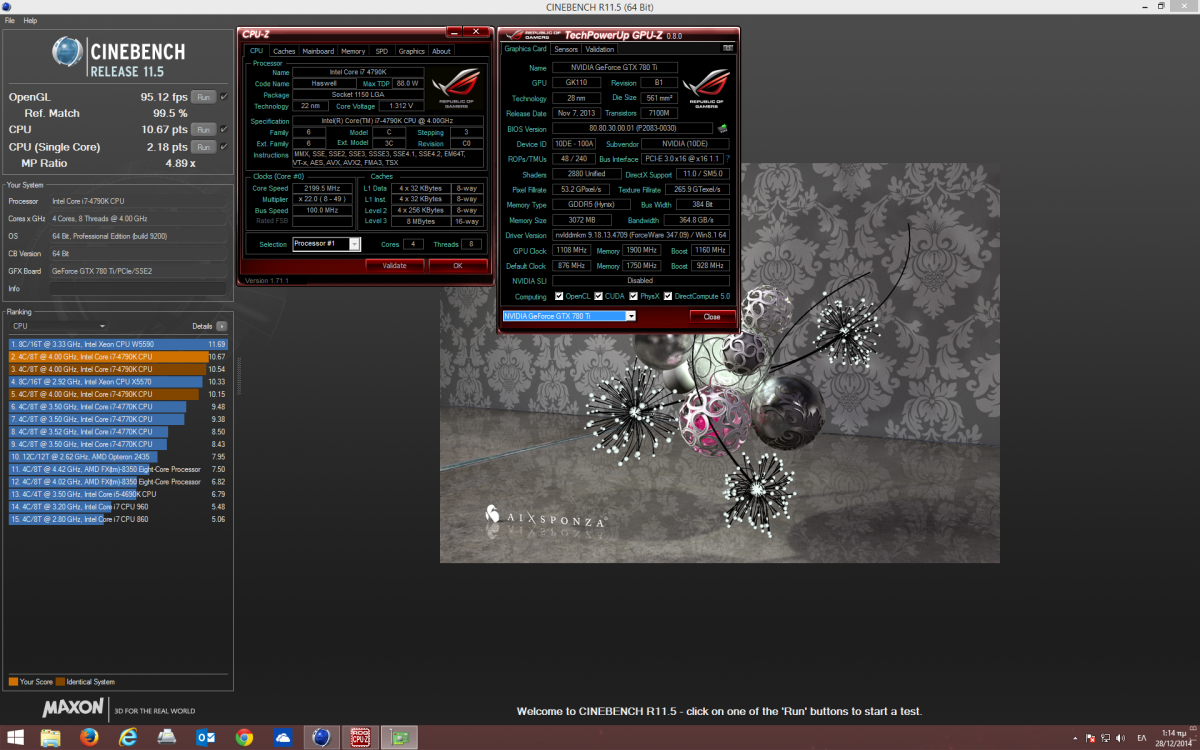Toggle the CUDA checkbox in GPU-Z
The height and width of the screenshot is (750, 1200).
598,296
